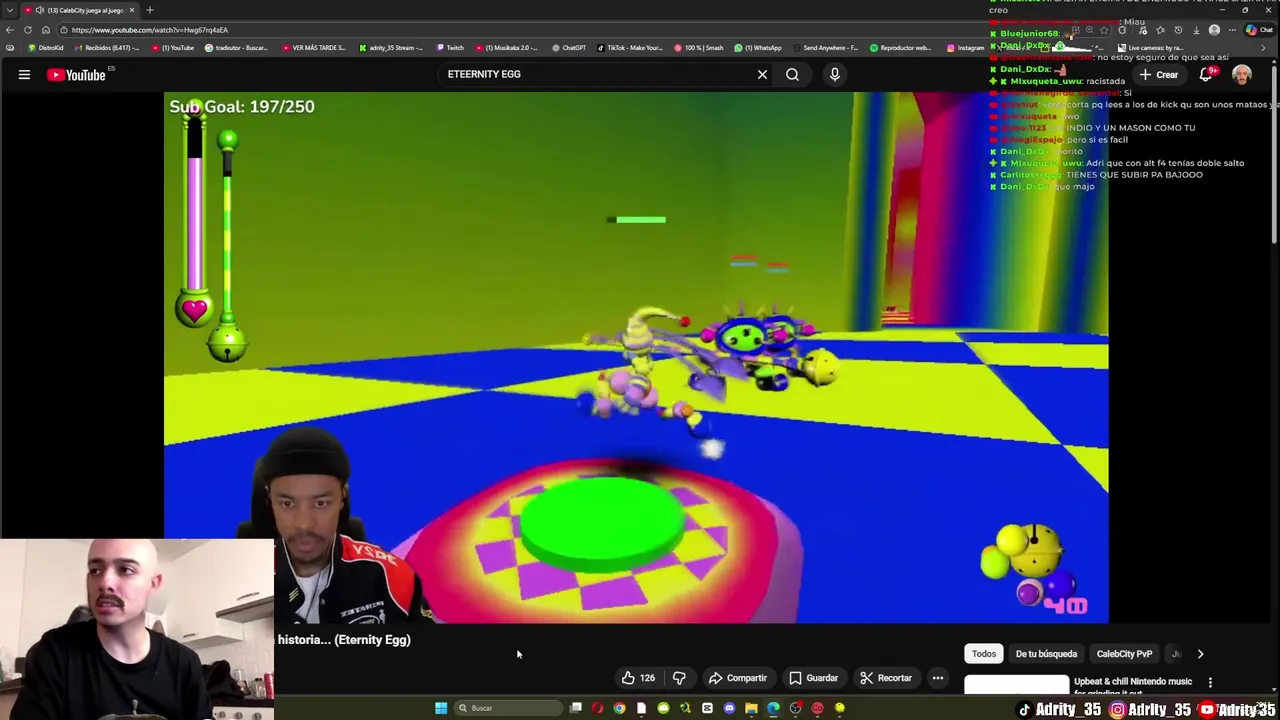The height and width of the screenshot is (720, 1280).
Task: Dislike the video
Action: click(679, 678)
